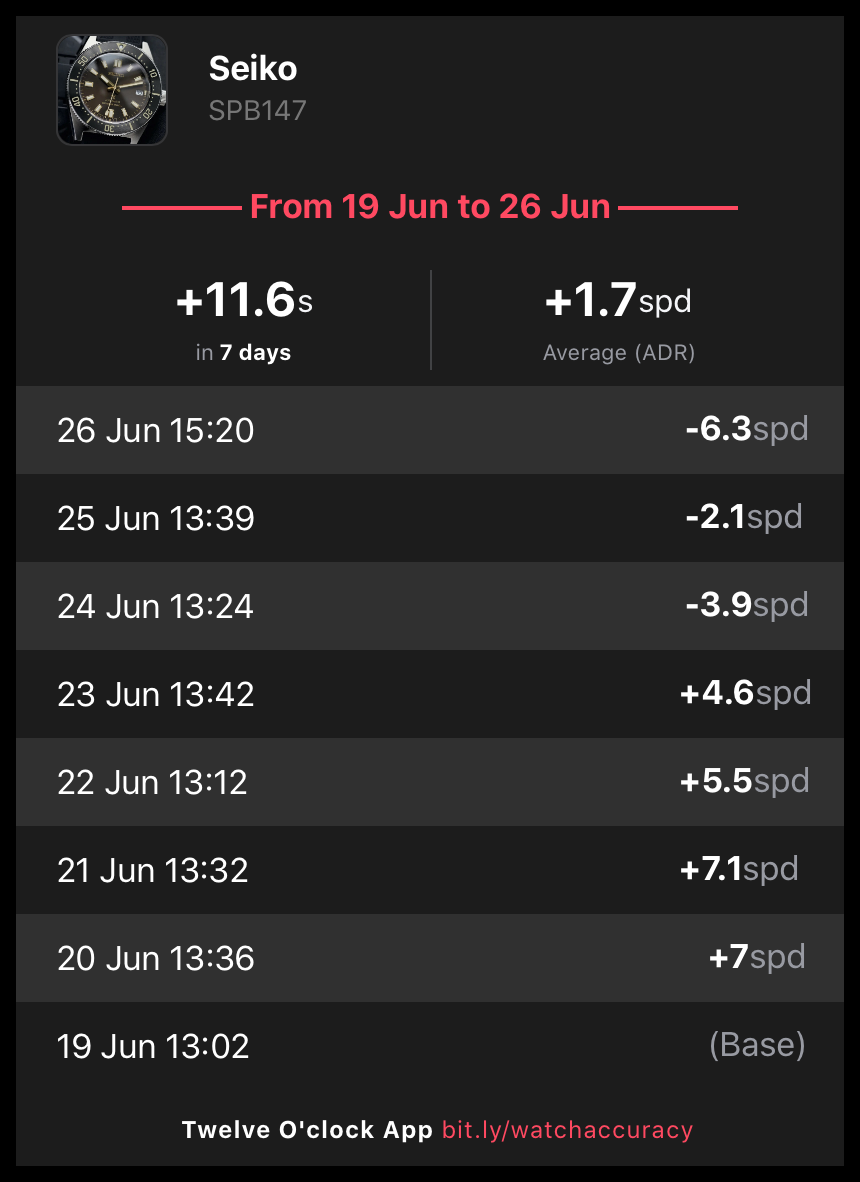Click the Average (ADR) label
The width and height of the screenshot is (860, 1182).
tap(618, 353)
